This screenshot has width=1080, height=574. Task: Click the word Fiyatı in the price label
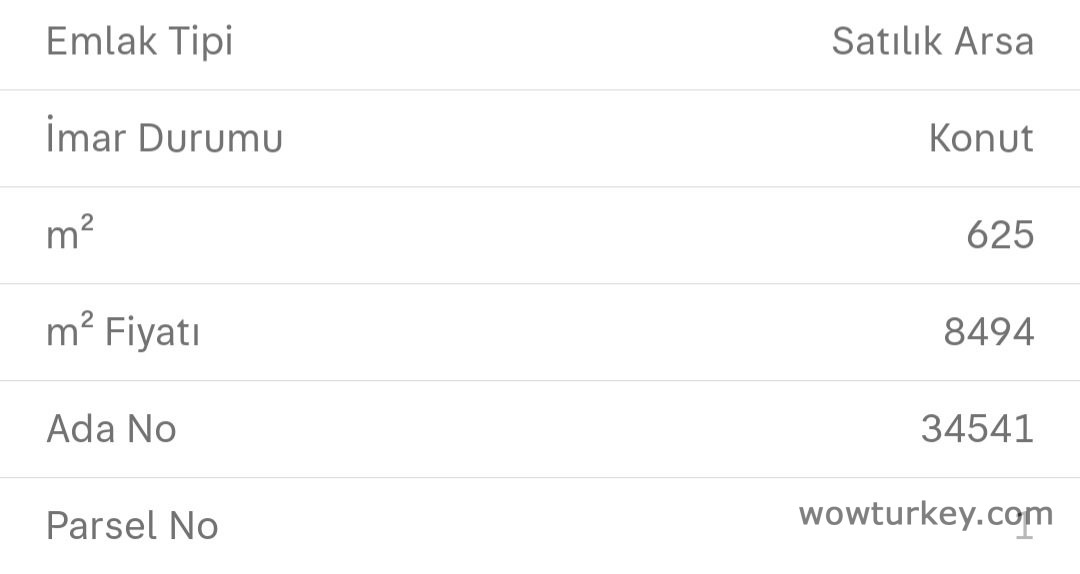152,332
